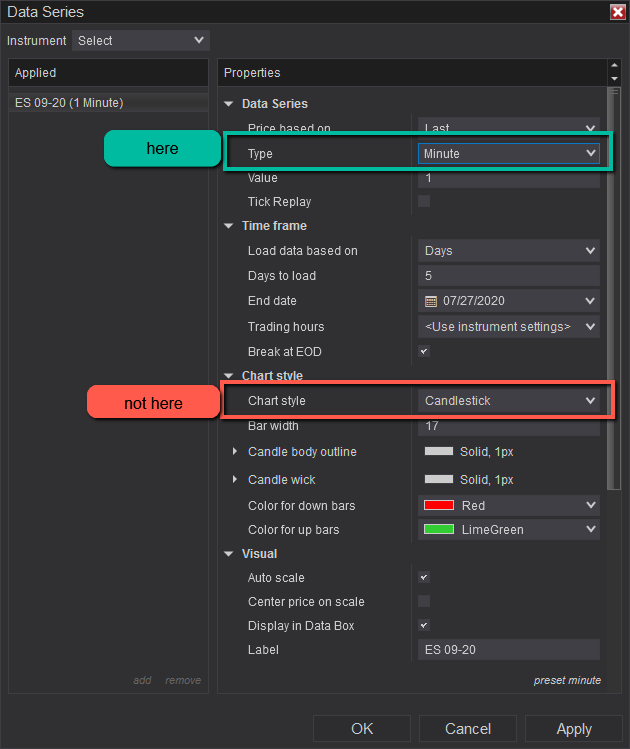Enable Center price on scale checkbox
This screenshot has width=630, height=749.
[424, 601]
